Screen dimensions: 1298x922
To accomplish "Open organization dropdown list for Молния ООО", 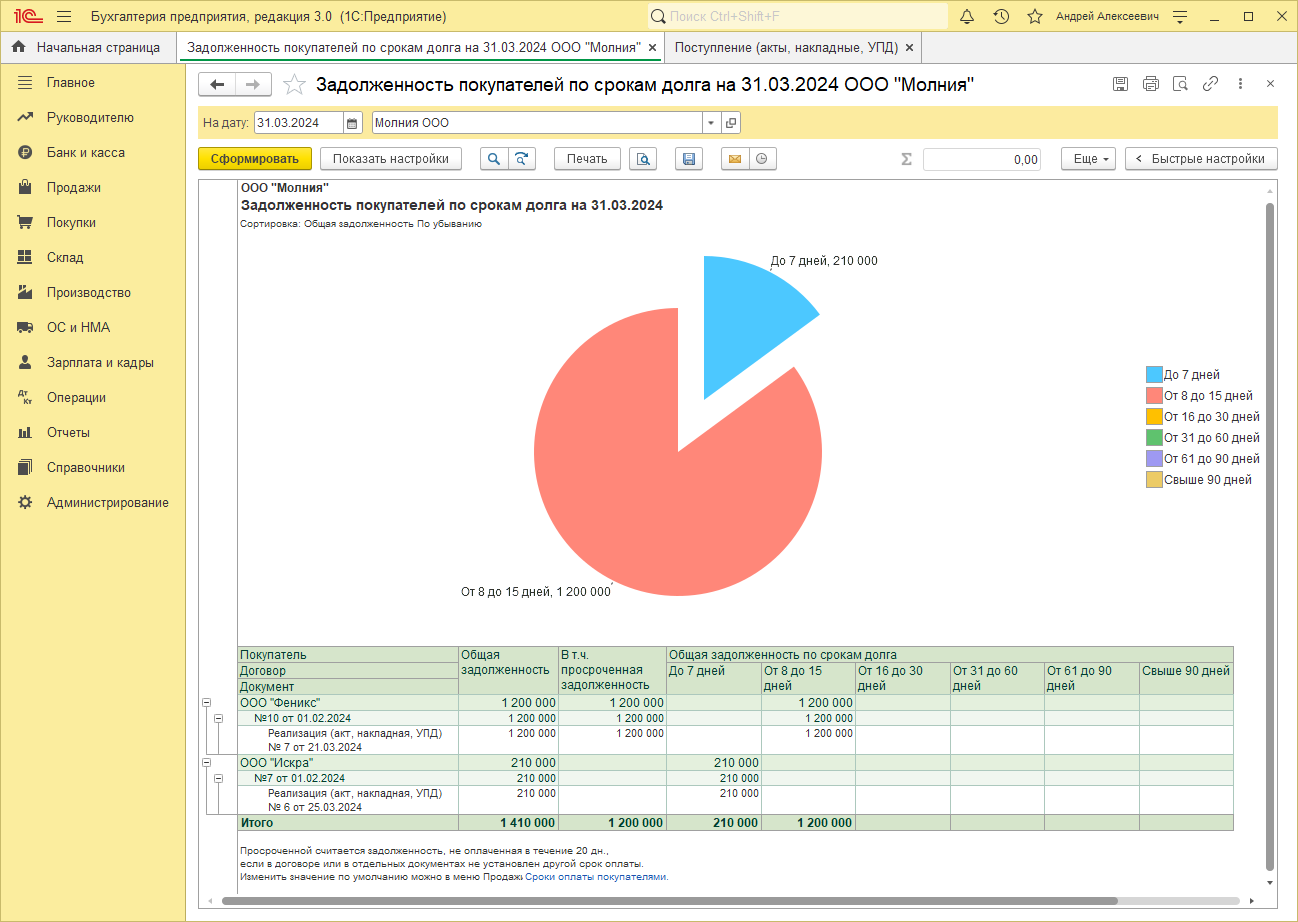I will 711,123.
